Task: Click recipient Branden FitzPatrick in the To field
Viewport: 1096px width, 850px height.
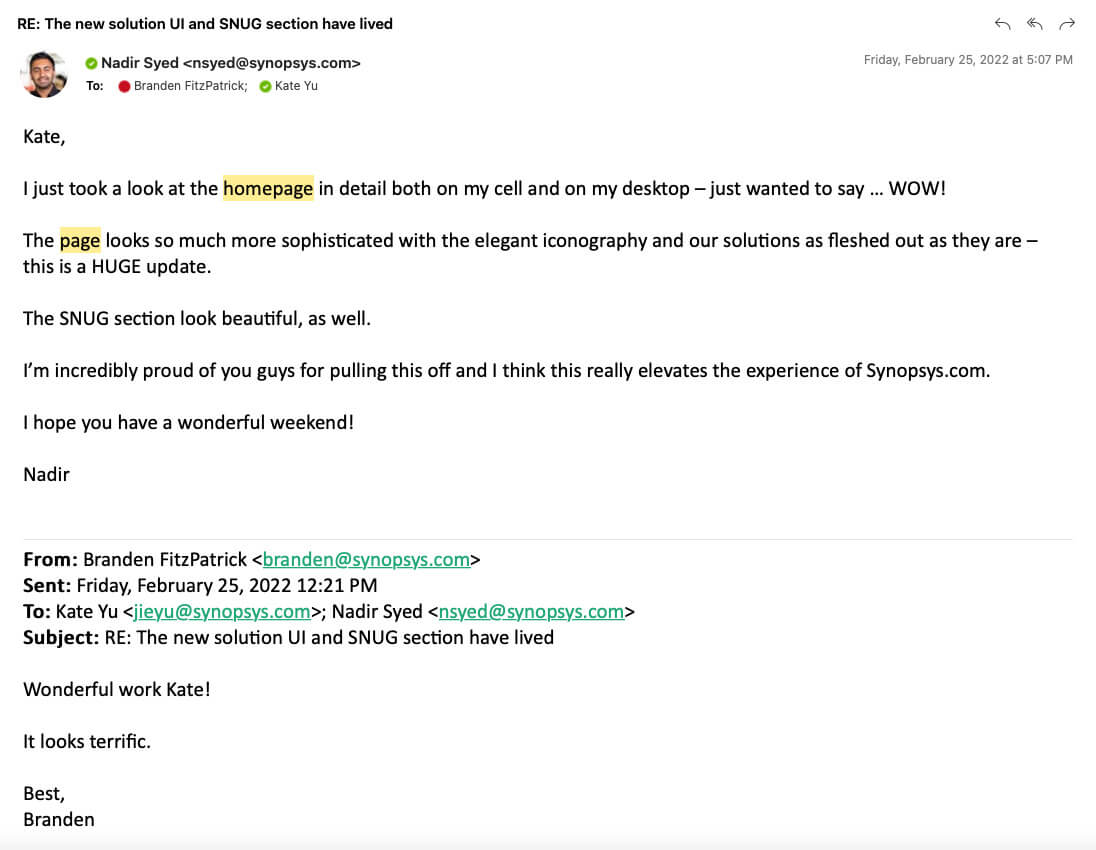Action: pyautogui.click(x=190, y=87)
